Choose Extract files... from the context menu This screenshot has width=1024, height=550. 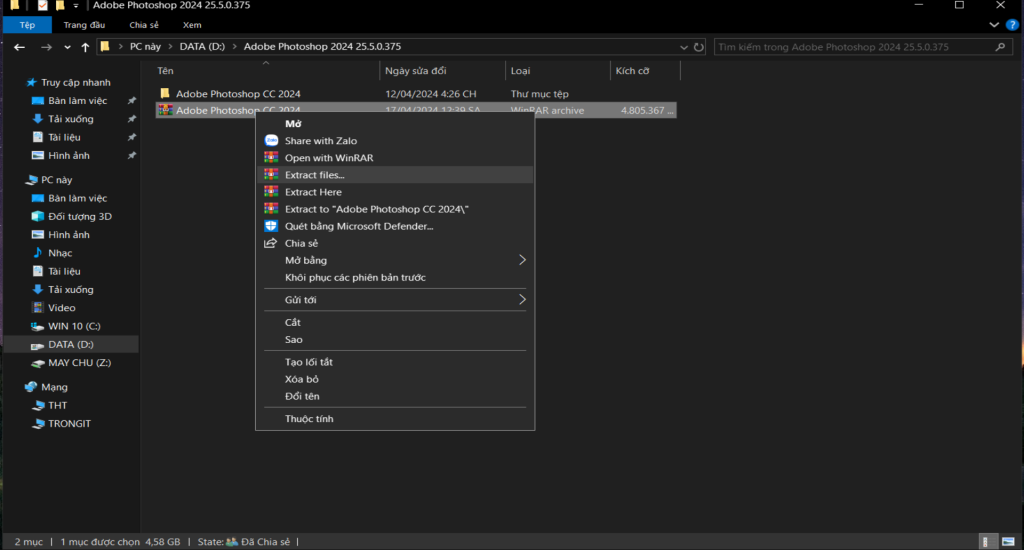point(394,174)
